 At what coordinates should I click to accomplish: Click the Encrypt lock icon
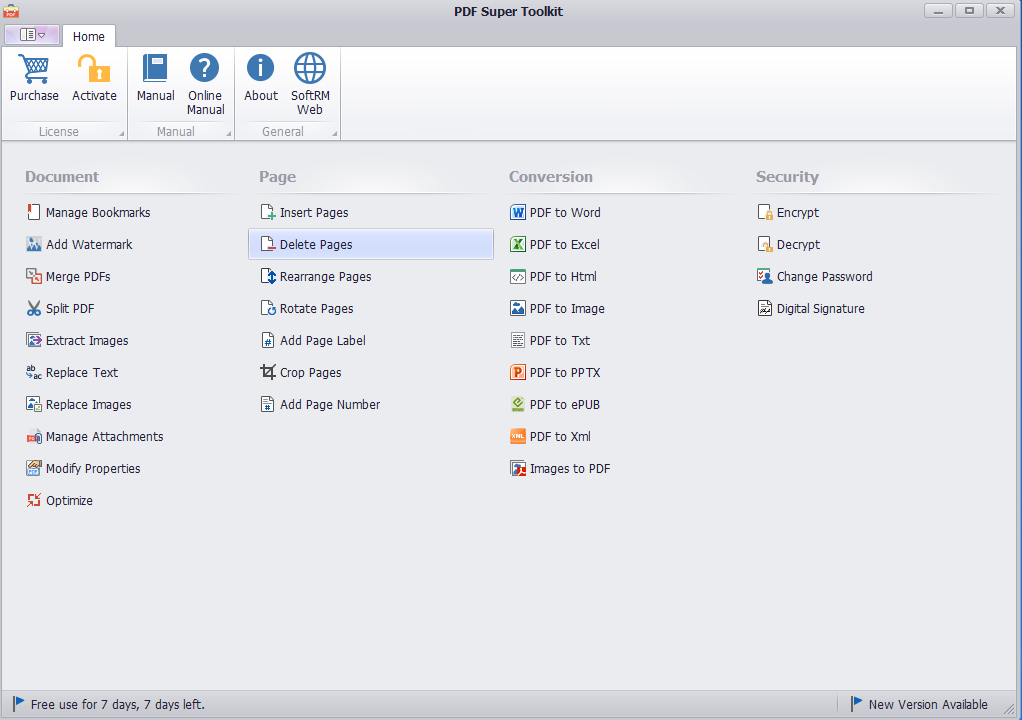pos(765,212)
